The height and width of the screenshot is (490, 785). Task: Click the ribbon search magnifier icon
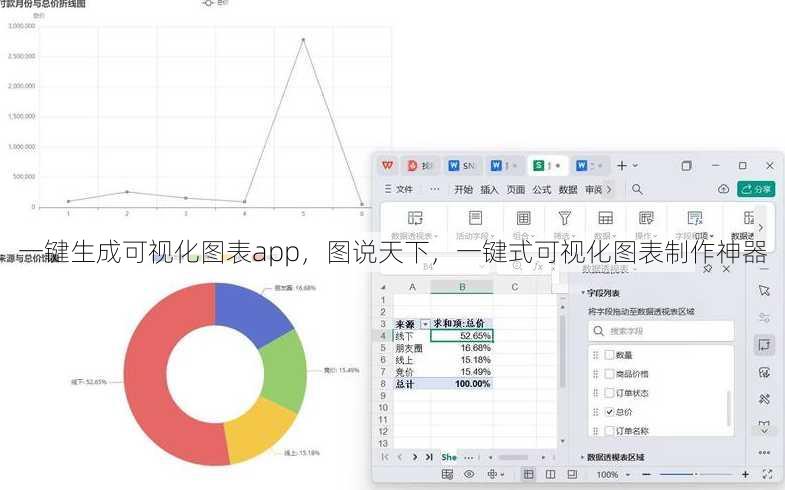(637, 189)
